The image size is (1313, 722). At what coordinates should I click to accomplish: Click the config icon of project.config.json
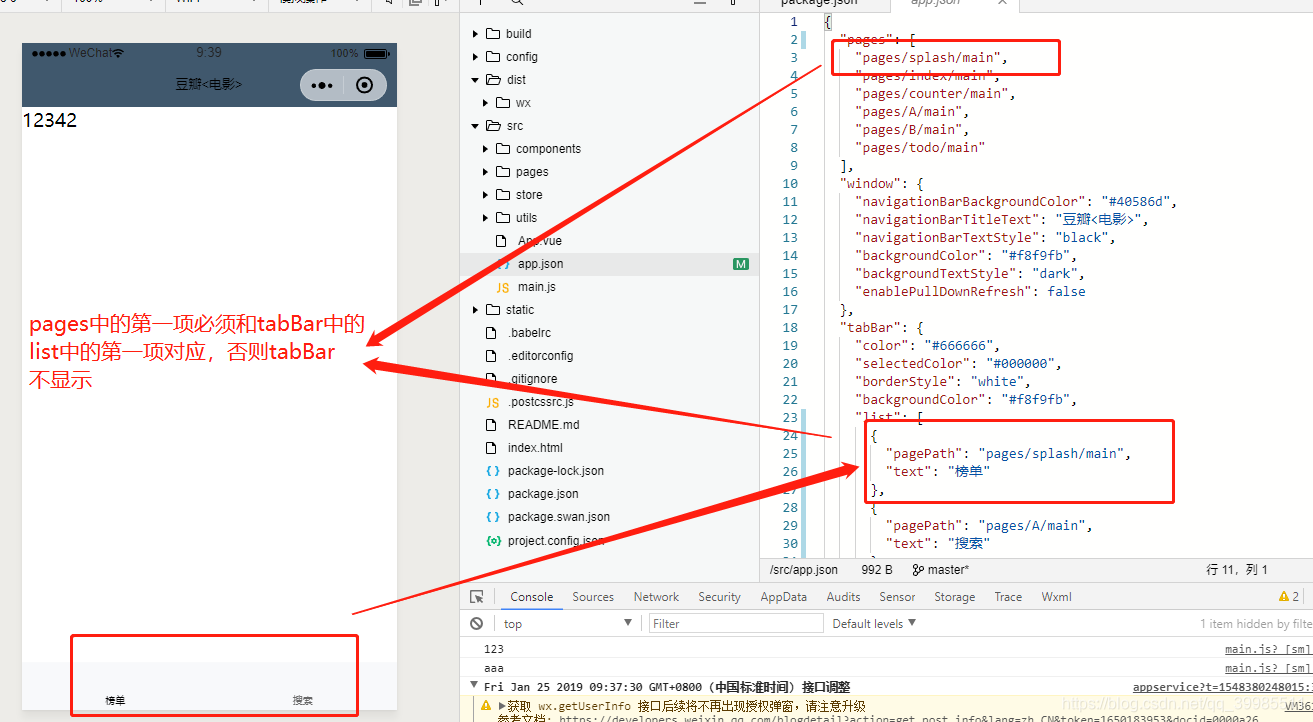click(x=492, y=540)
